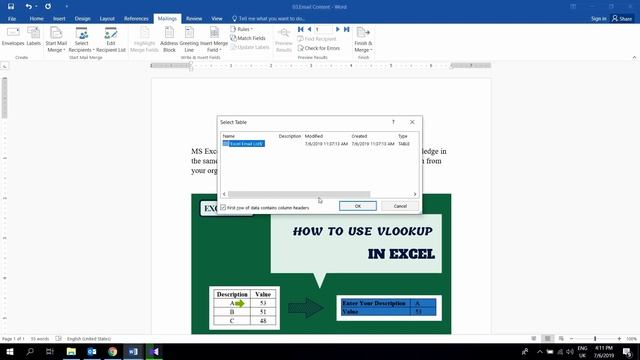
Task: Open the File tab
Action: [x=12, y=18]
